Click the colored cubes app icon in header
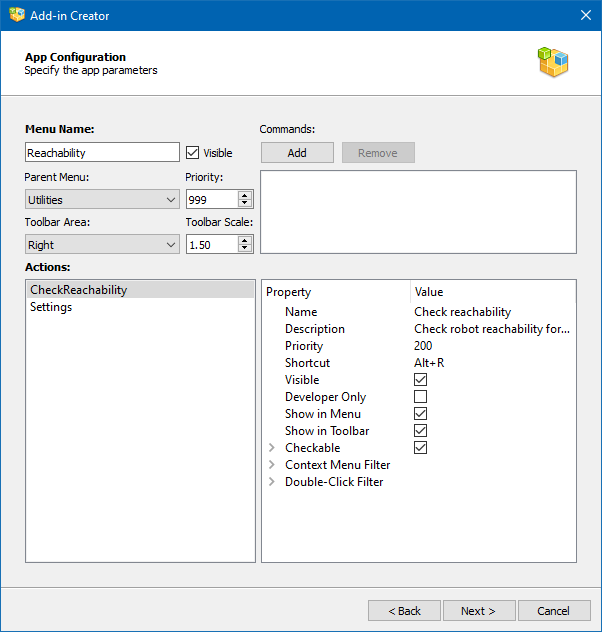Viewport: 602px width, 632px height. tap(552, 63)
